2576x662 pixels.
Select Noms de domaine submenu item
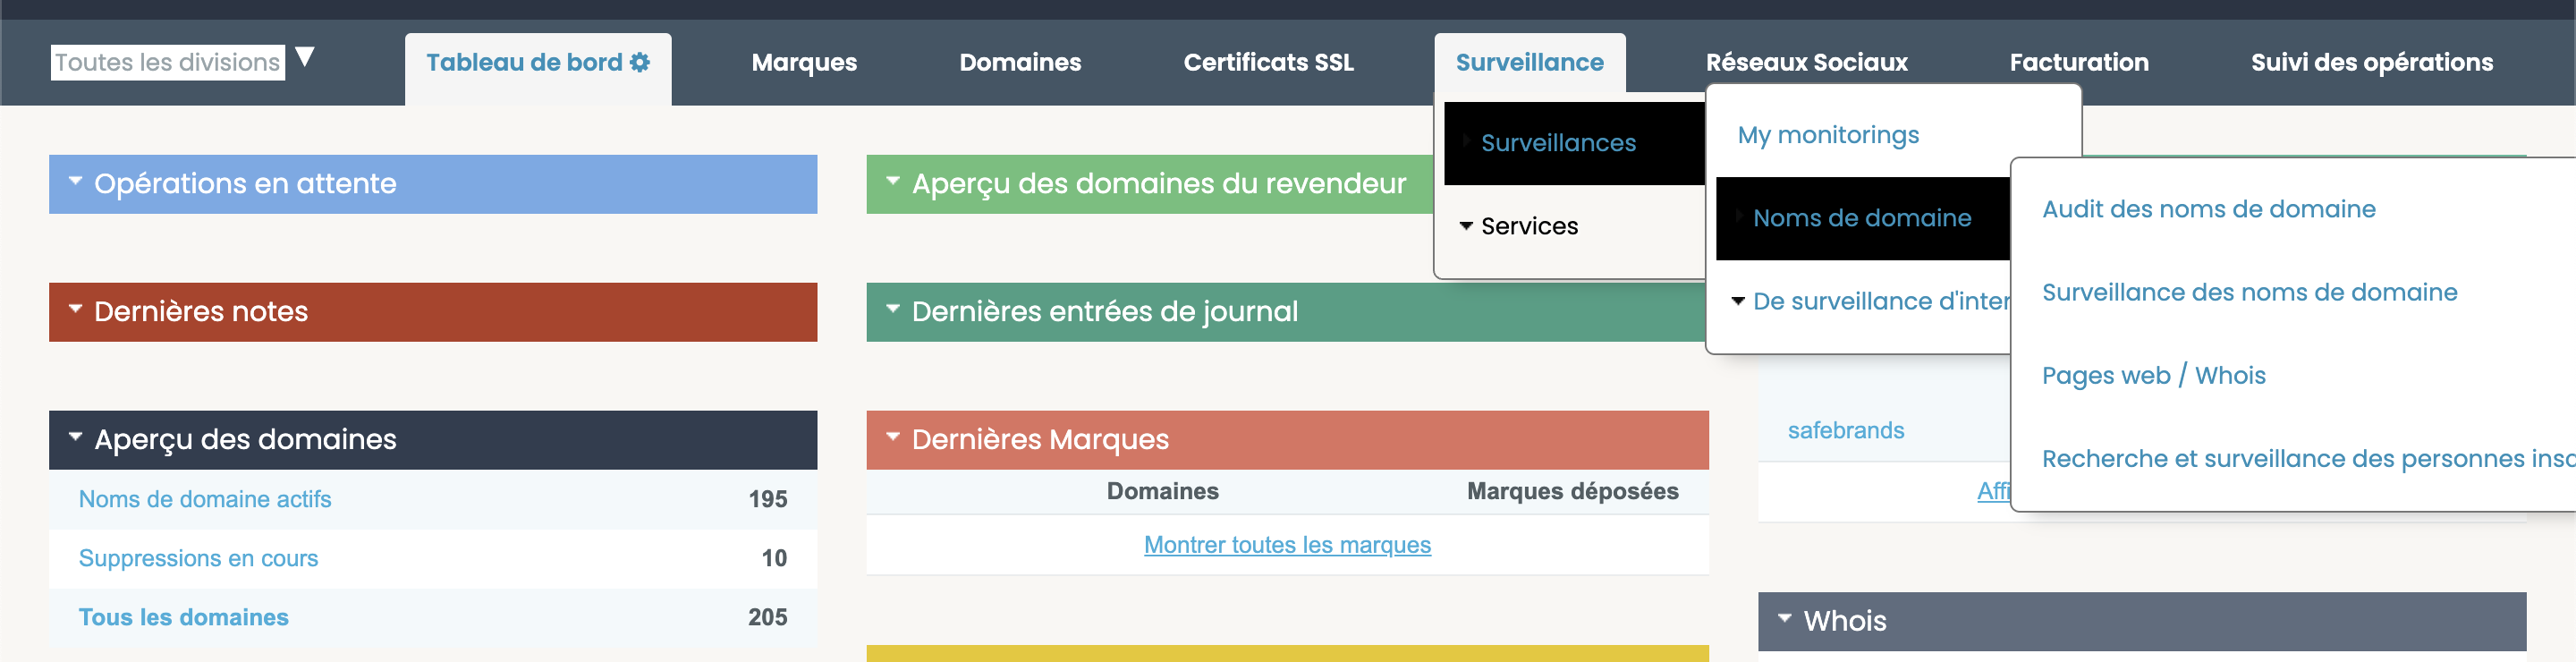click(1863, 218)
